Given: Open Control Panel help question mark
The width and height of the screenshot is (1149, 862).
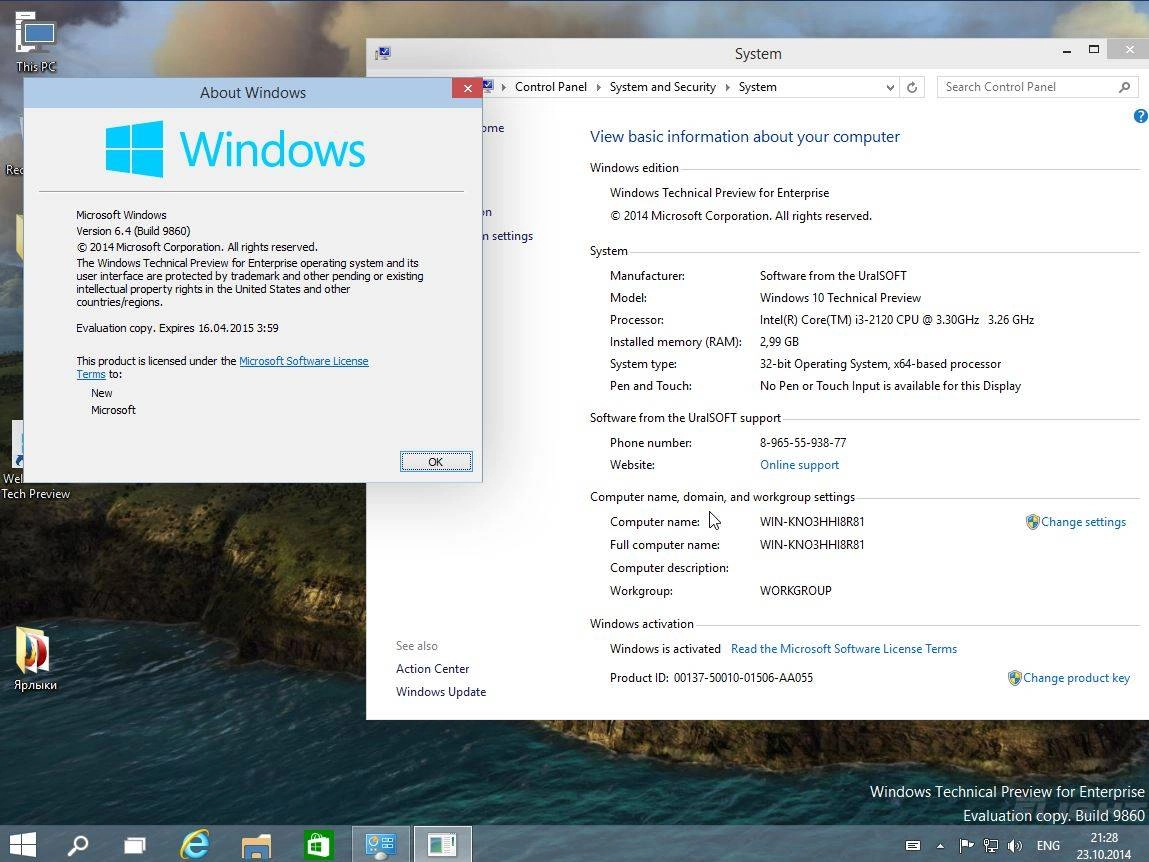Looking at the screenshot, I should click(x=1141, y=116).
